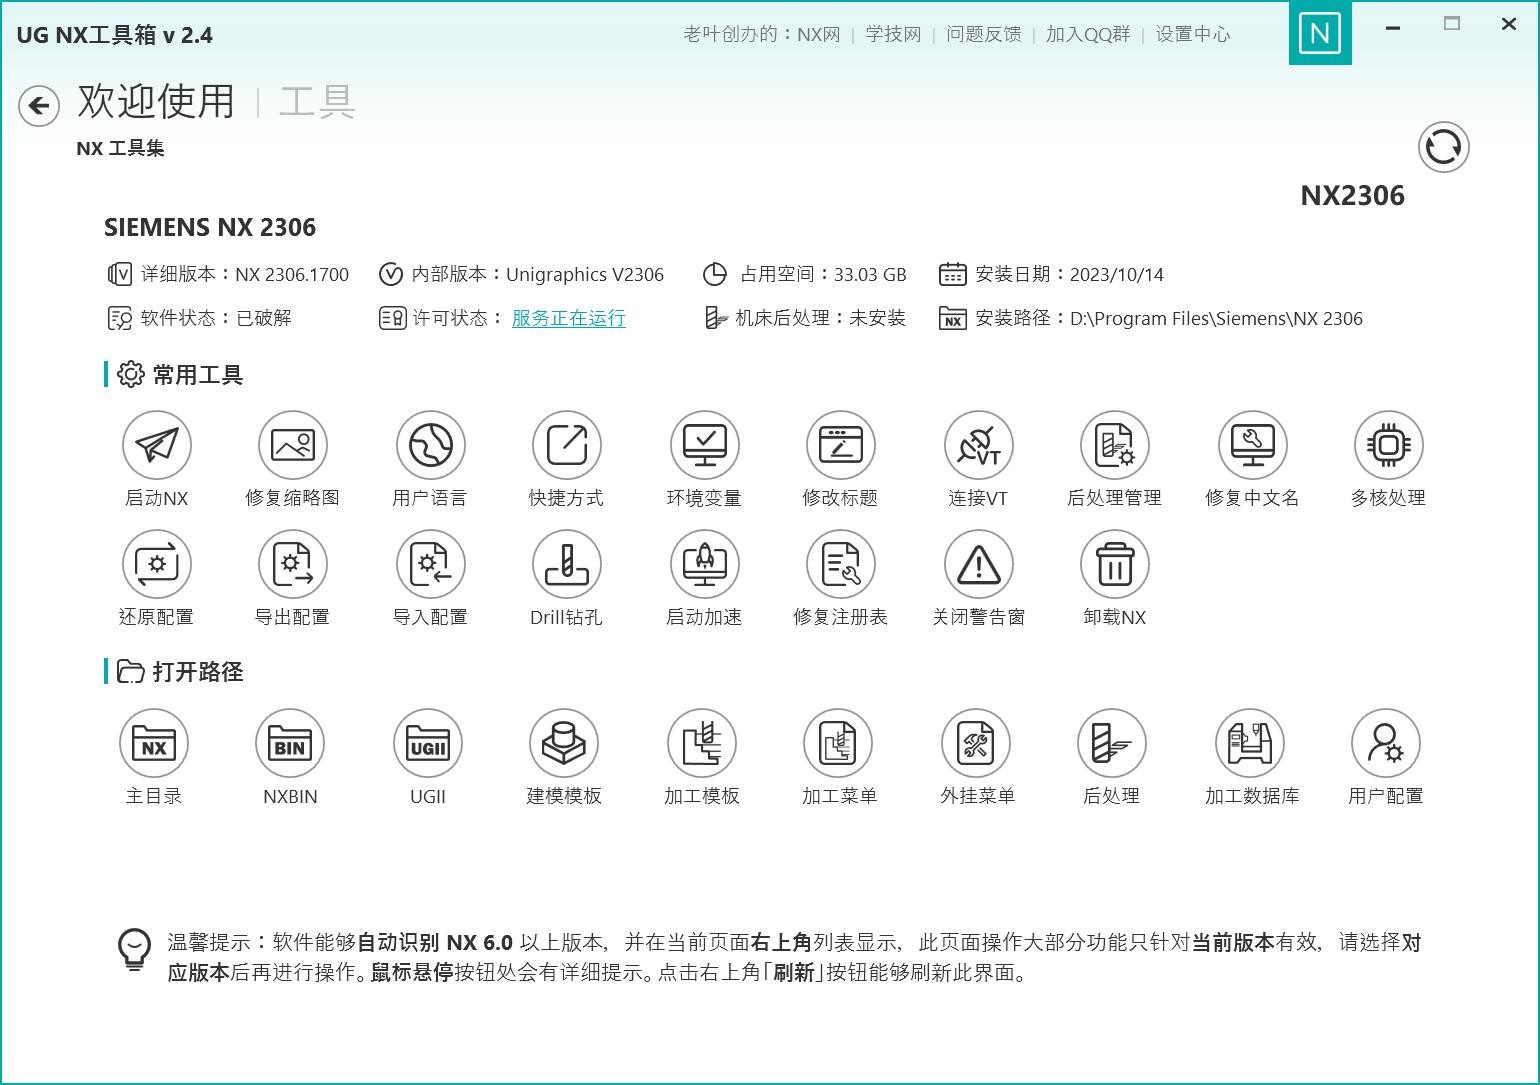1540x1085 pixels.
Task: Click the 还原配置 restore icon
Action: (x=157, y=564)
